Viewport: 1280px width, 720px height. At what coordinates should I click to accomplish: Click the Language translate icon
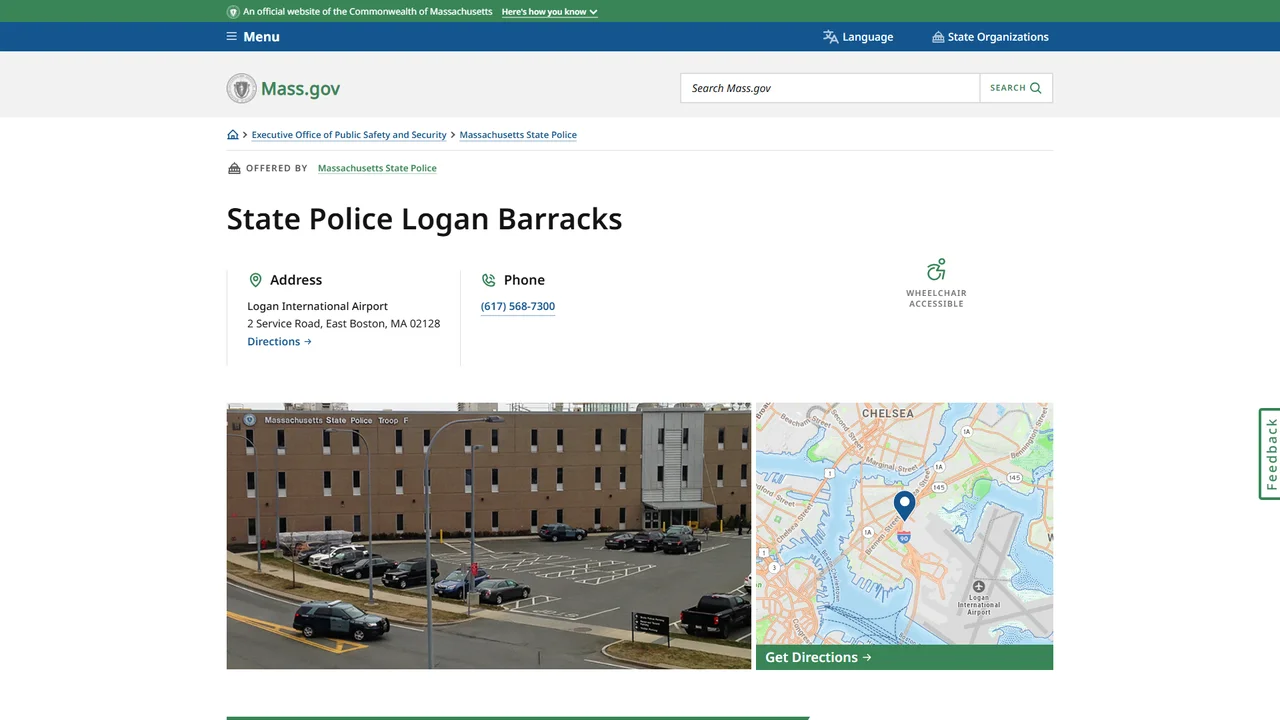click(x=830, y=37)
